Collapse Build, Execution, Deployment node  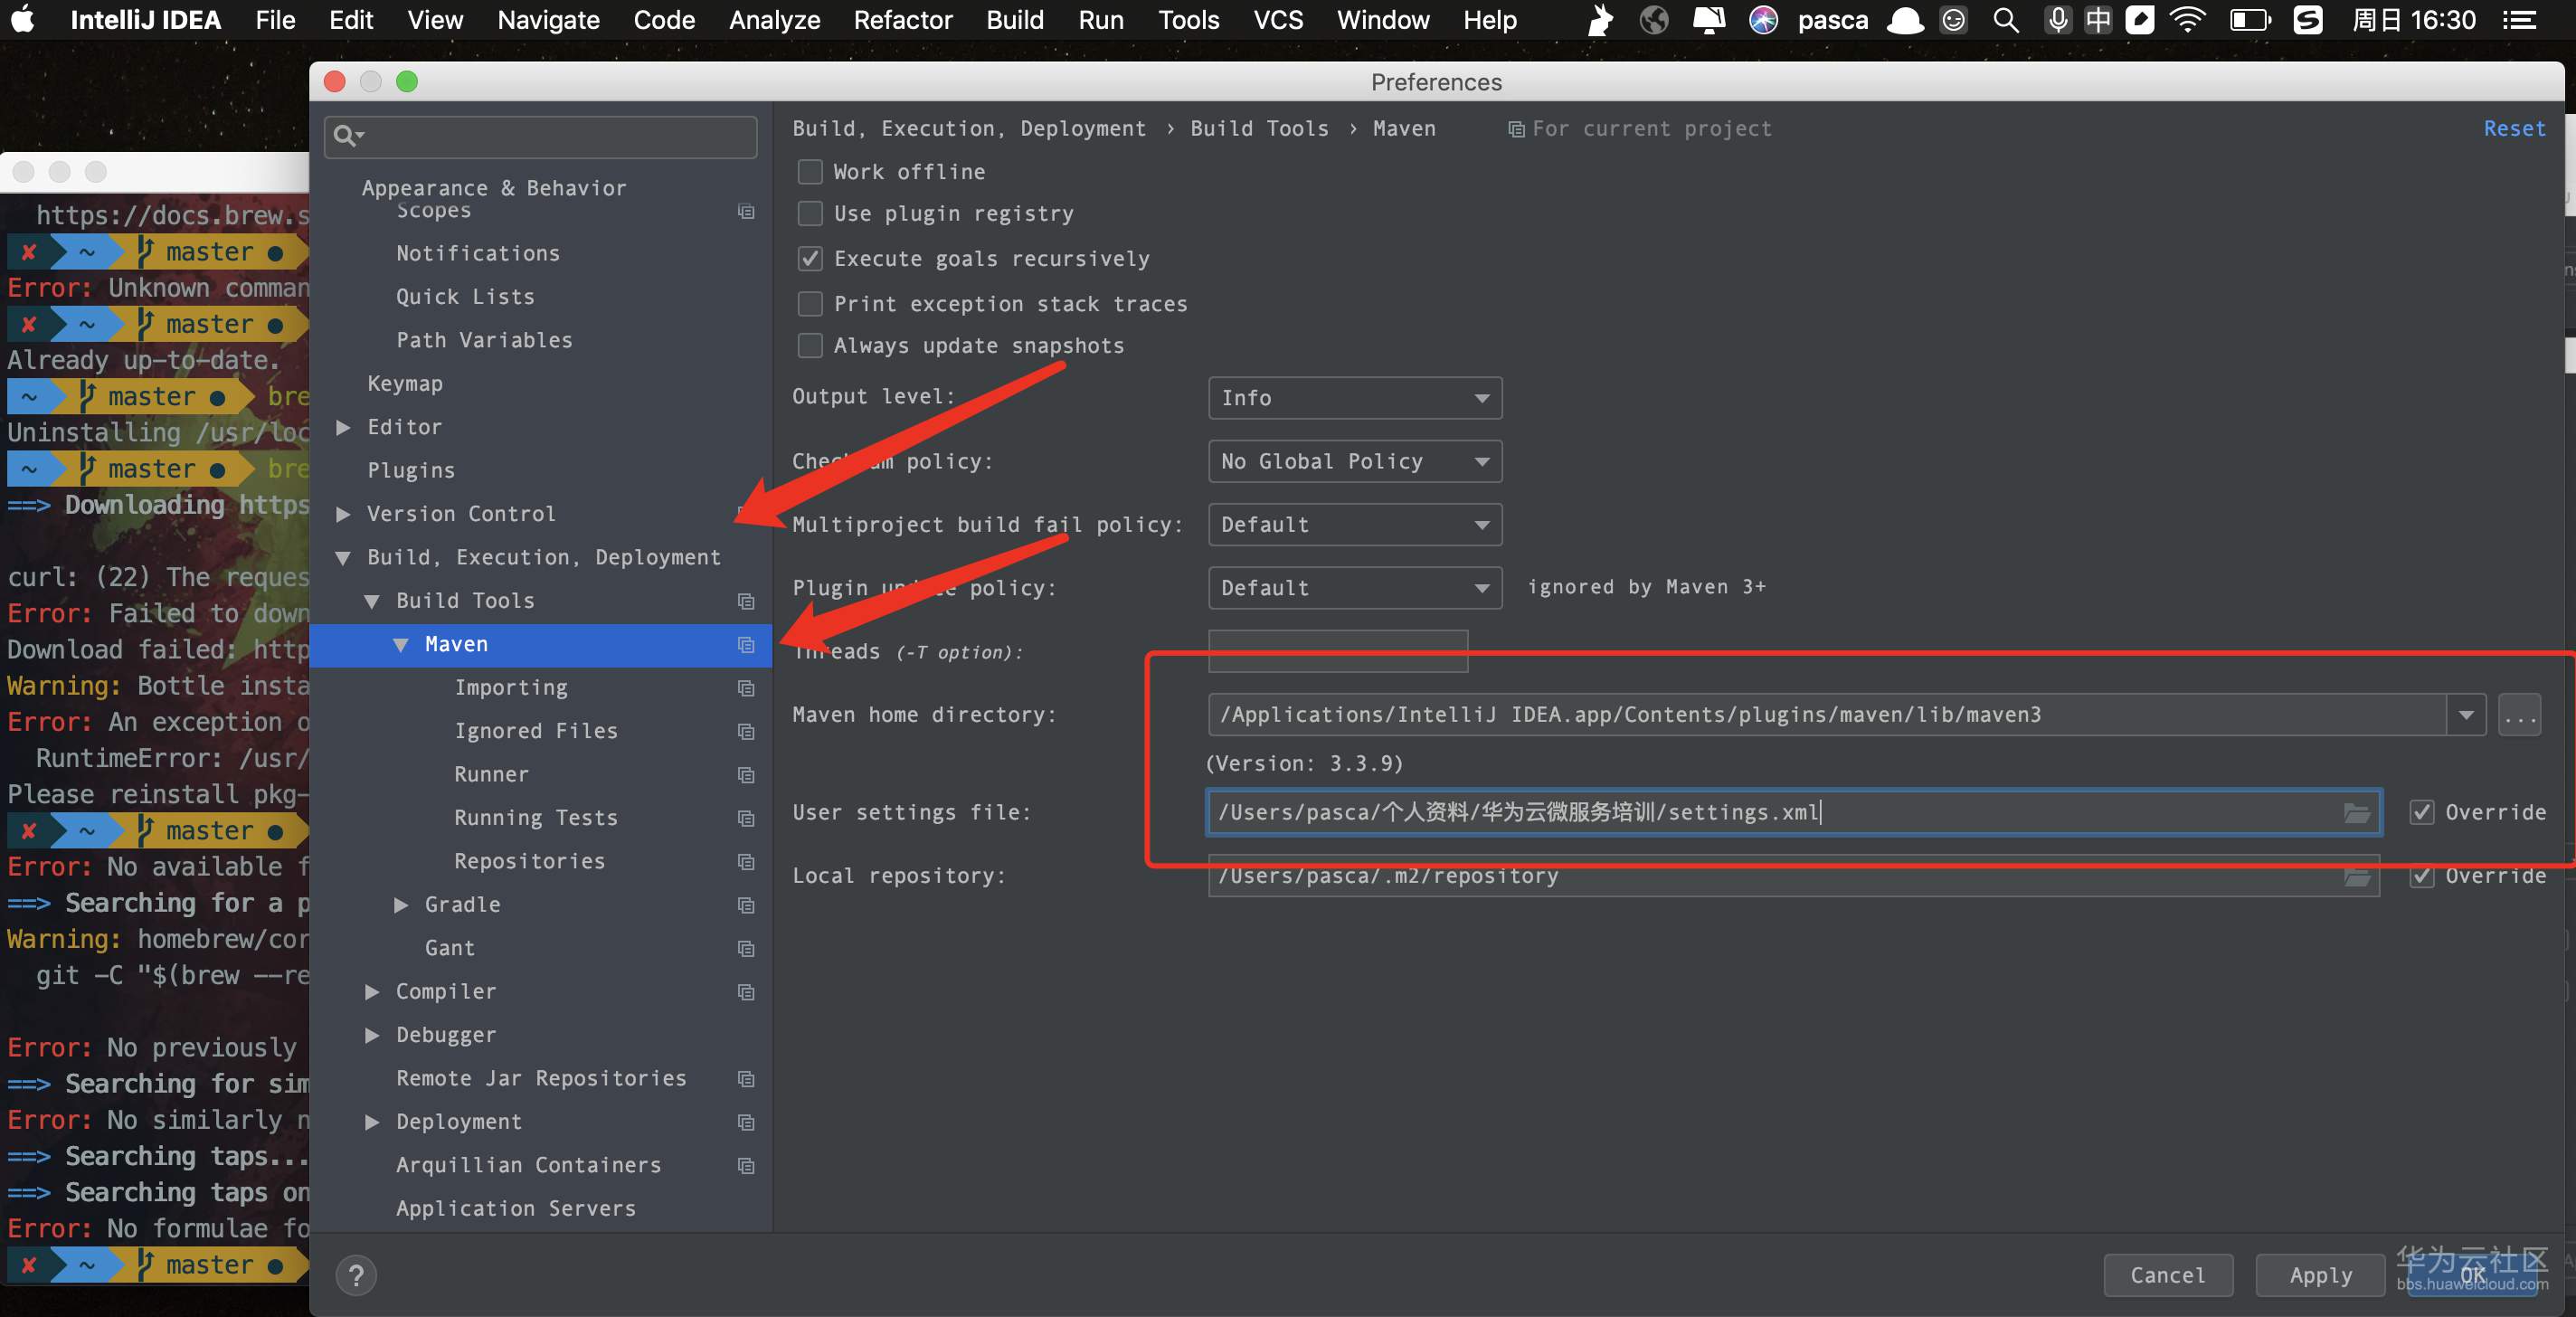pos(343,558)
